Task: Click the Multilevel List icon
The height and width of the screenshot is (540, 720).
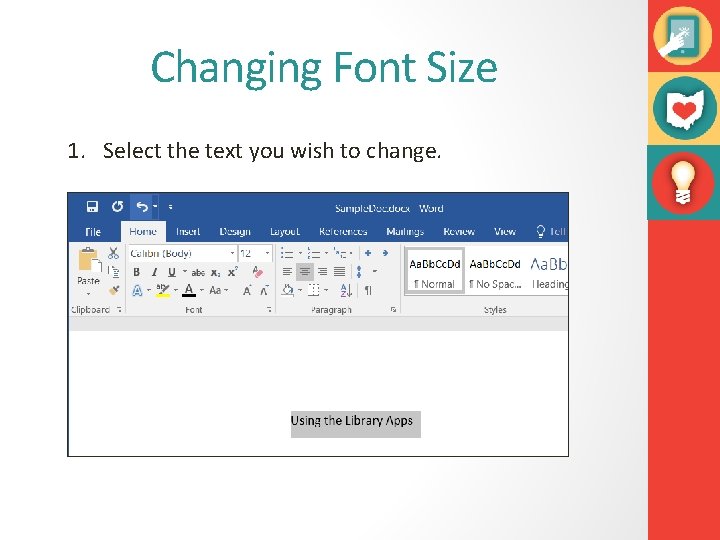Action: pyautogui.click(x=340, y=253)
